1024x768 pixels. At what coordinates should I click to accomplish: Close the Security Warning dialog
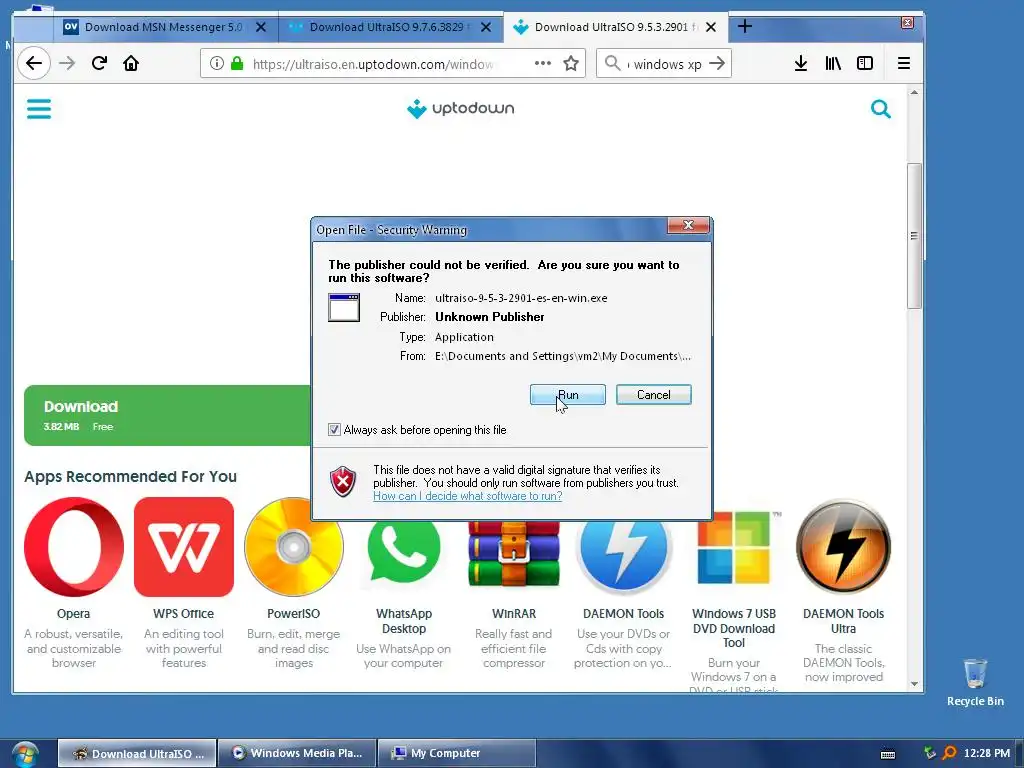click(688, 225)
